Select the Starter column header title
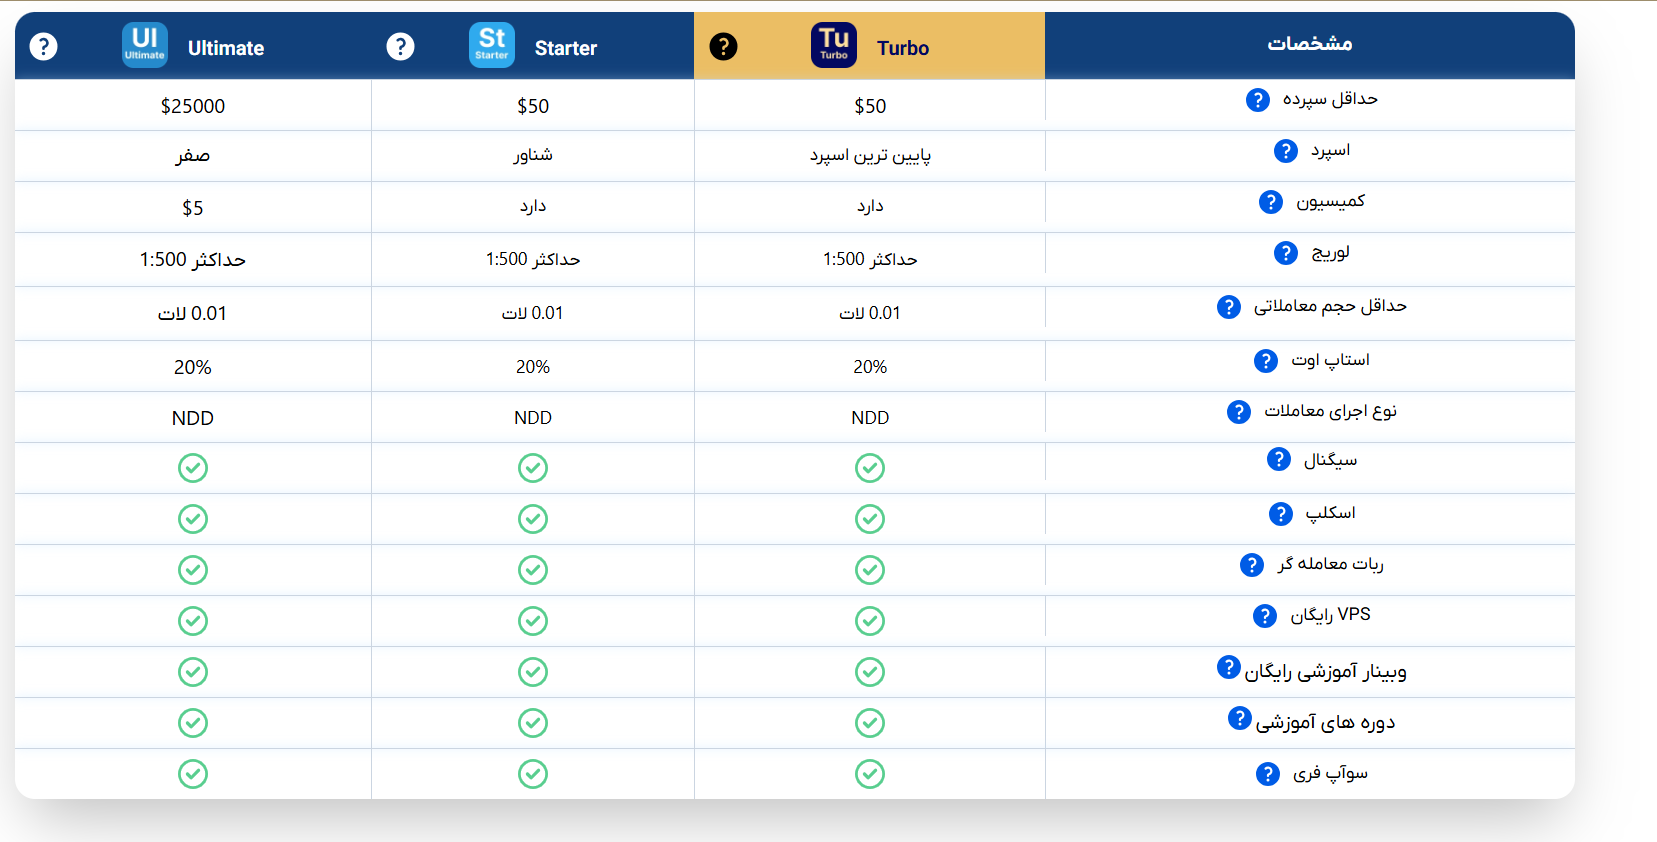Image resolution: width=1657 pixels, height=842 pixels. click(x=566, y=48)
